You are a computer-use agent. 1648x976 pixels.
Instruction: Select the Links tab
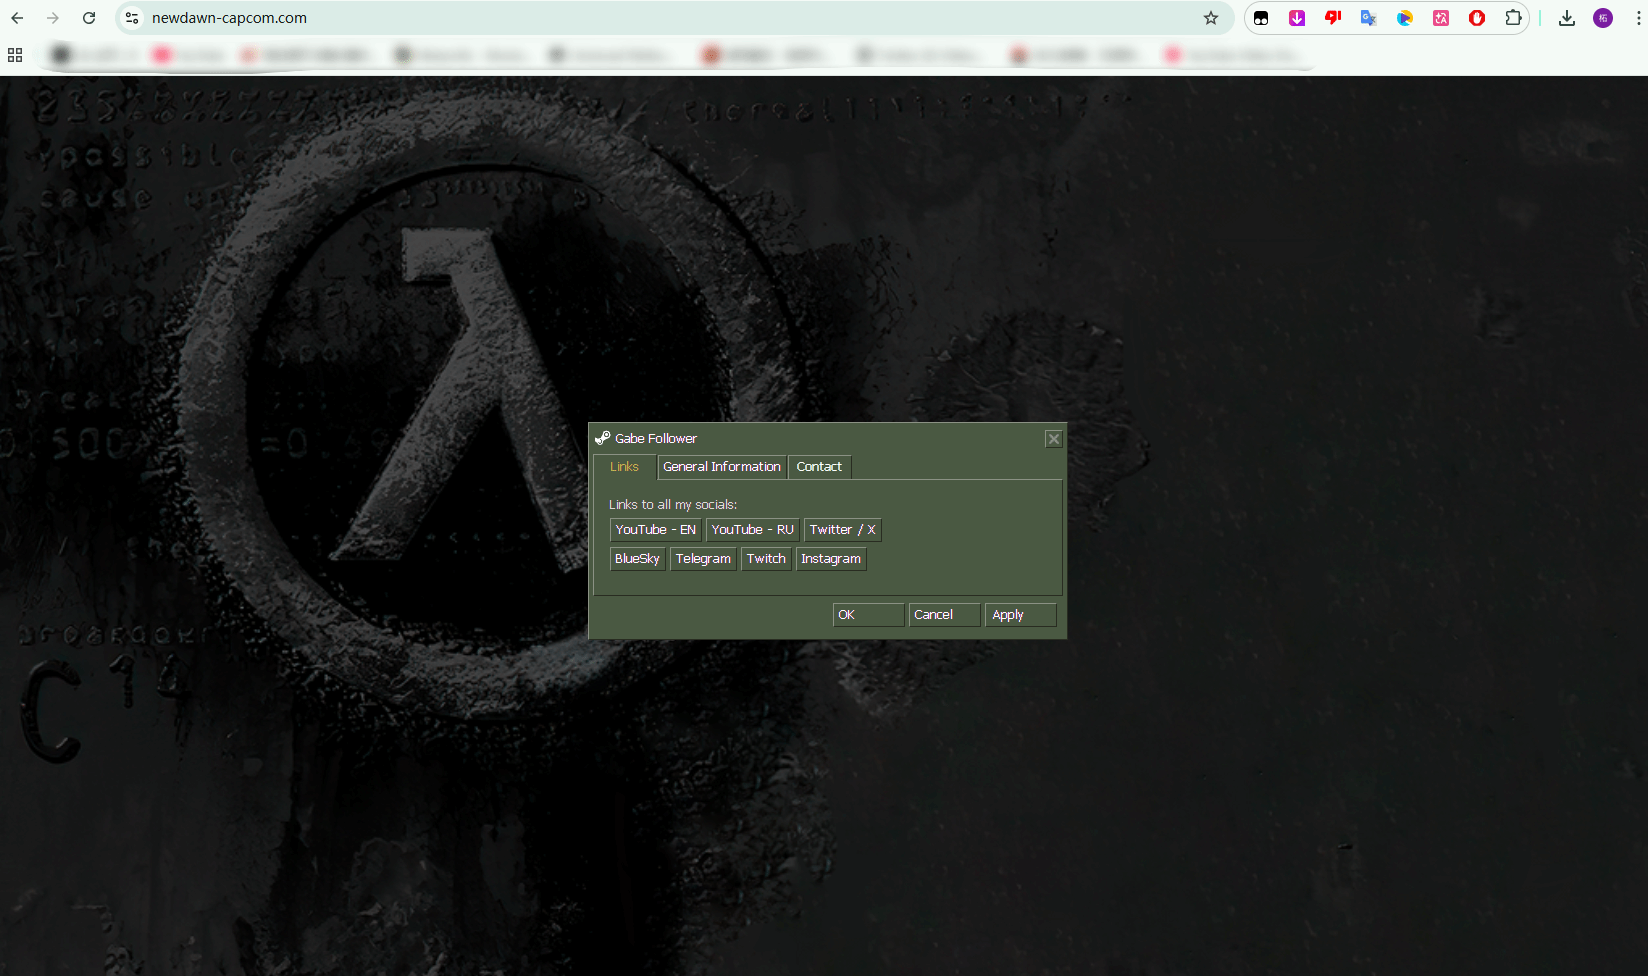(x=624, y=467)
